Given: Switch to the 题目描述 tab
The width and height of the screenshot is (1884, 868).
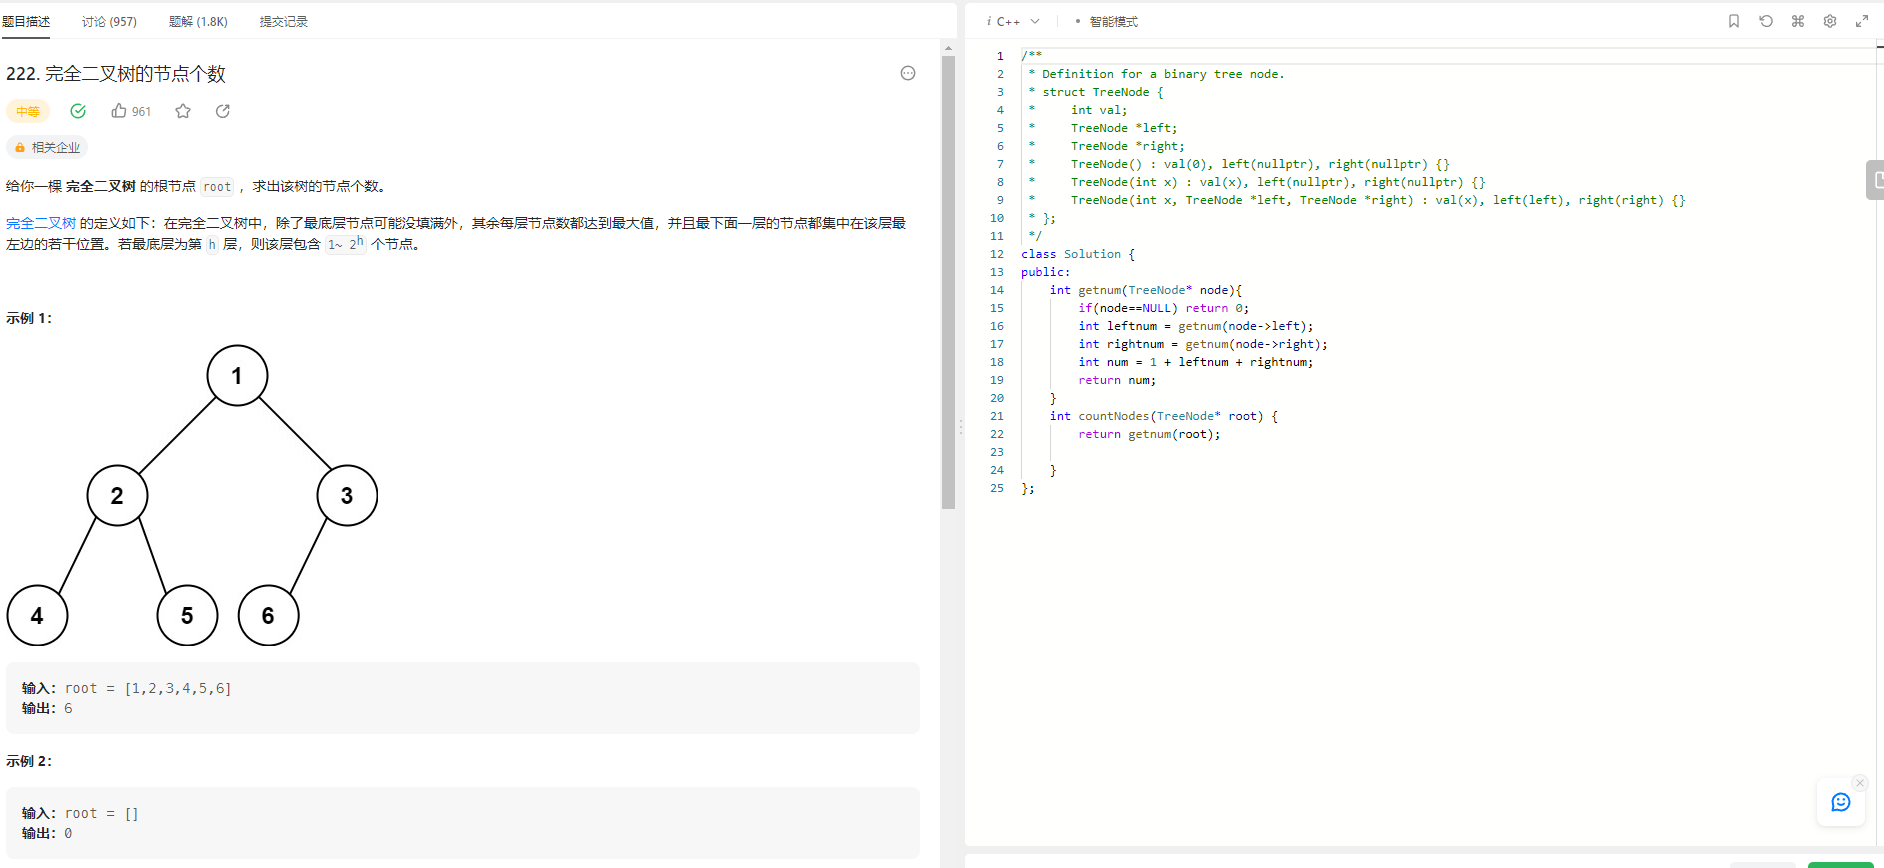Looking at the screenshot, I should click(26, 21).
